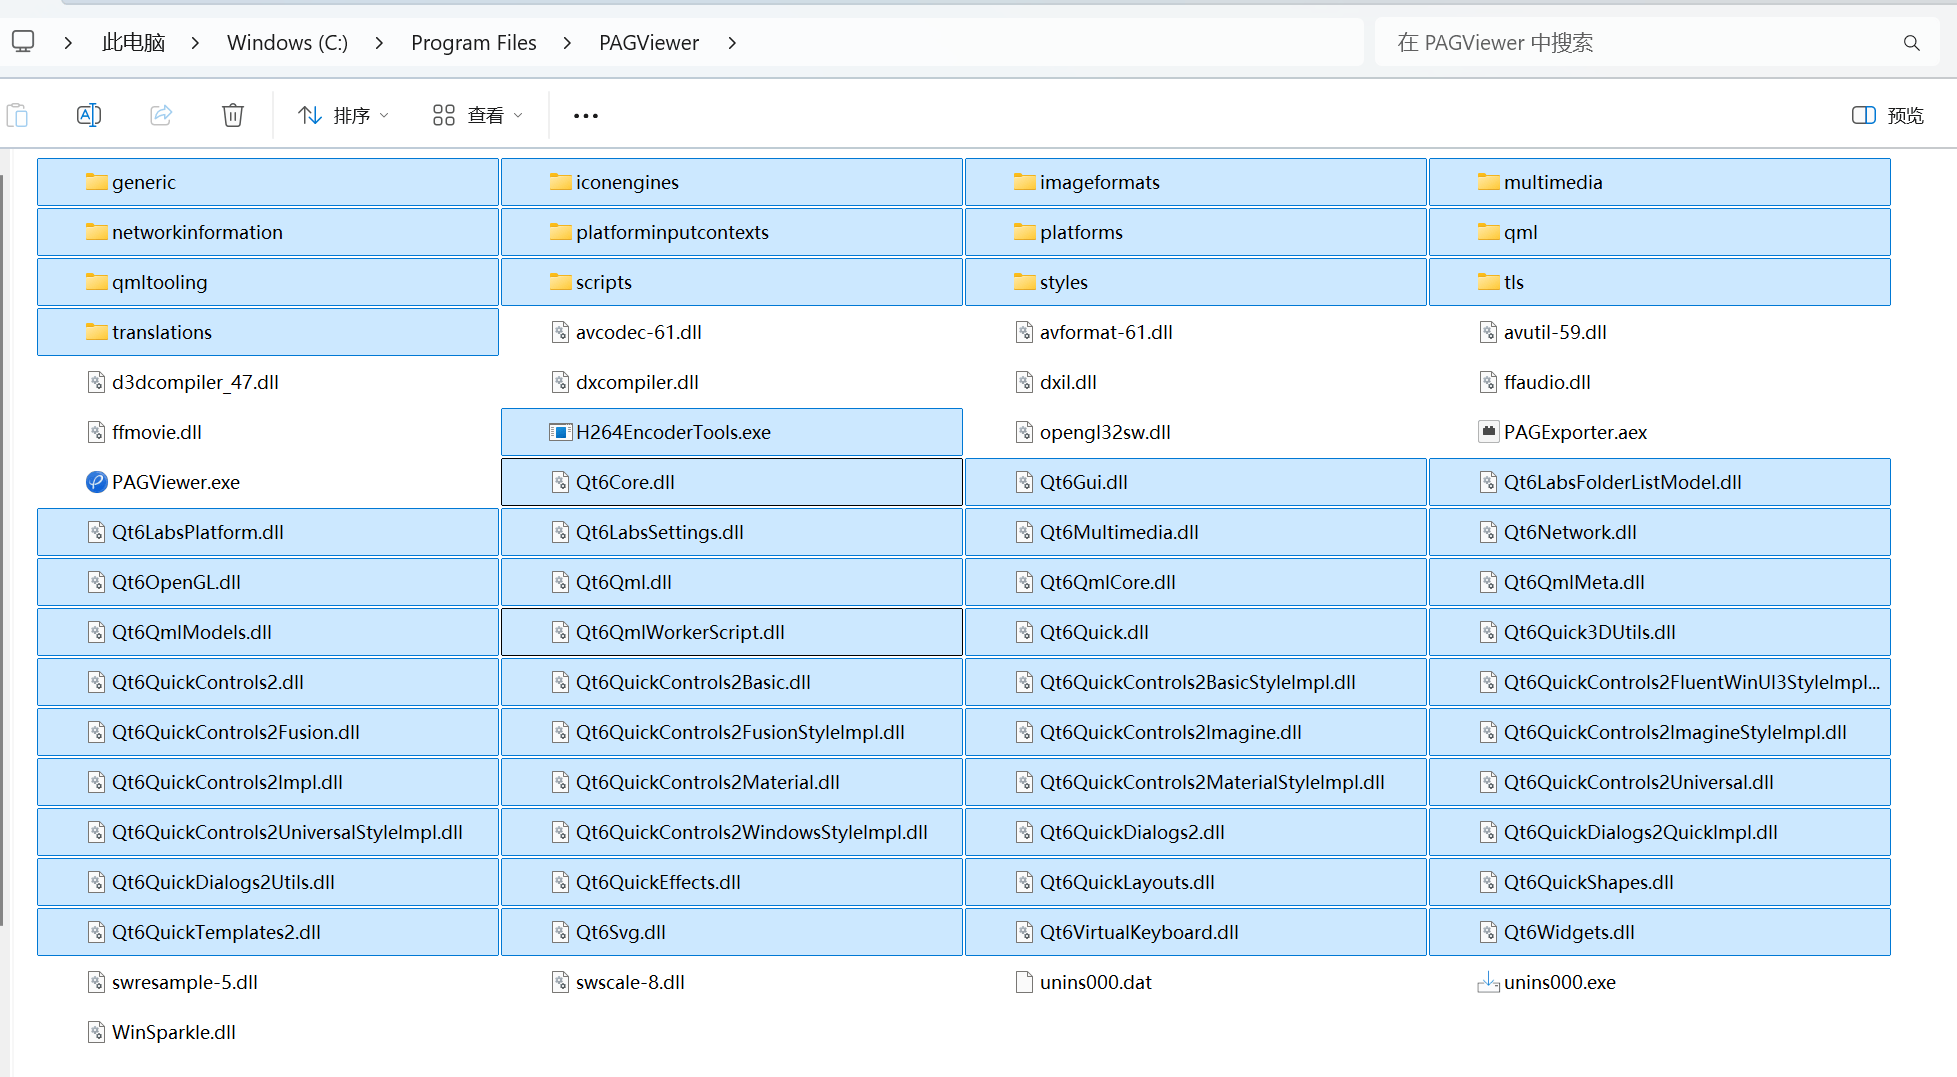Go to 此电脑 breadcrumb

click(133, 43)
